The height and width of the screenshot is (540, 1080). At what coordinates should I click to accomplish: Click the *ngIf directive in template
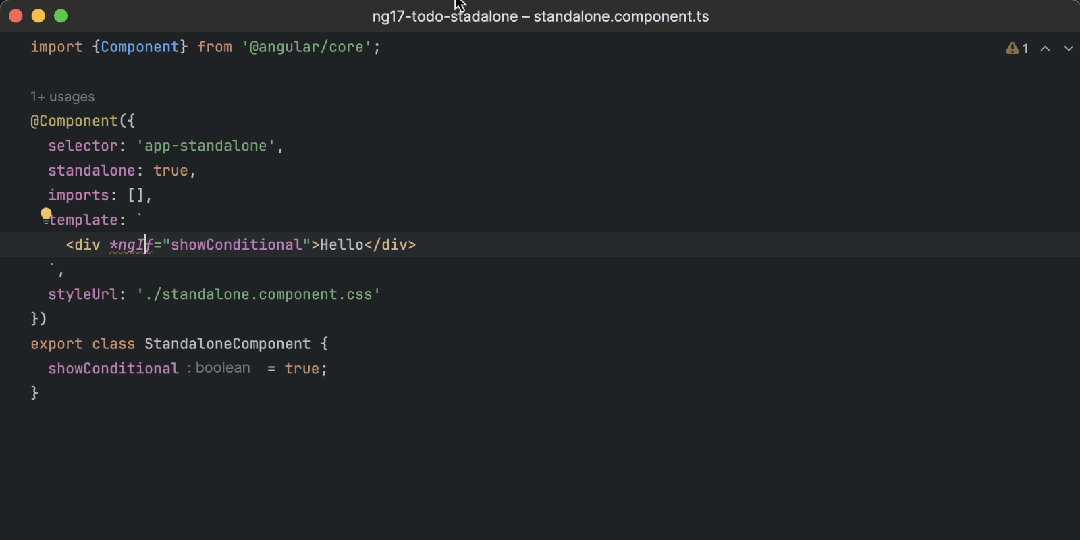130,245
